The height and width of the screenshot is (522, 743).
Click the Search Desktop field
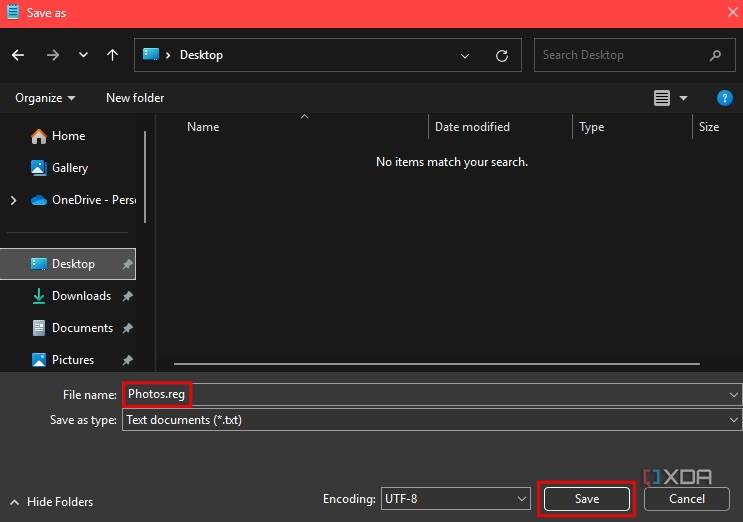point(634,55)
